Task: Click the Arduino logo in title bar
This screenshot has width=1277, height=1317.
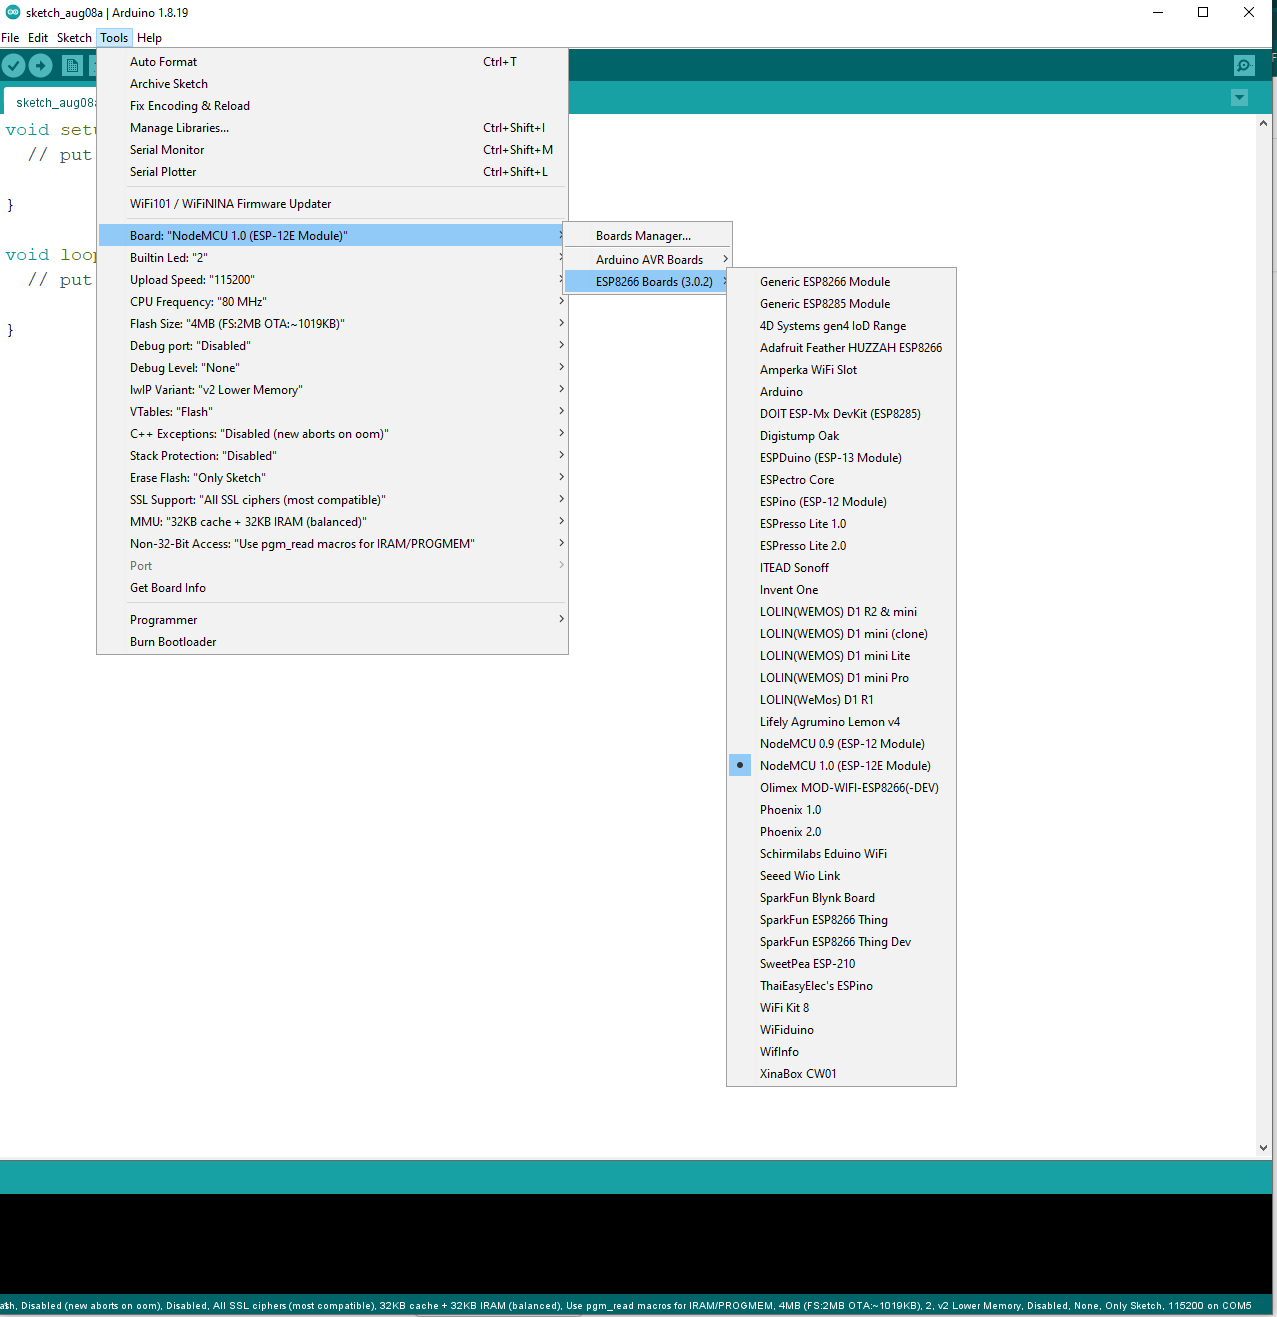Action: (13, 12)
